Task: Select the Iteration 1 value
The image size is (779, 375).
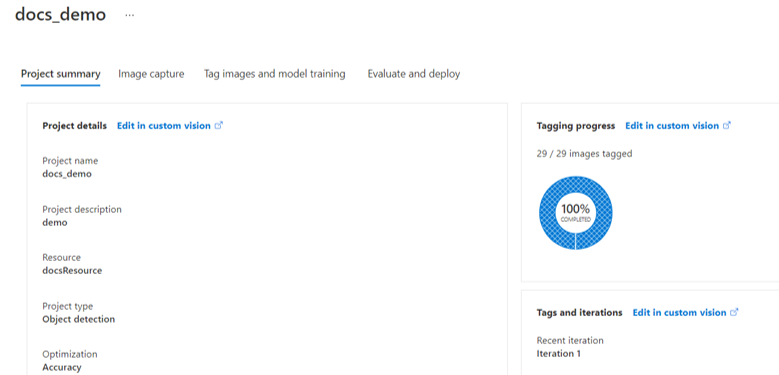Action: [558, 354]
